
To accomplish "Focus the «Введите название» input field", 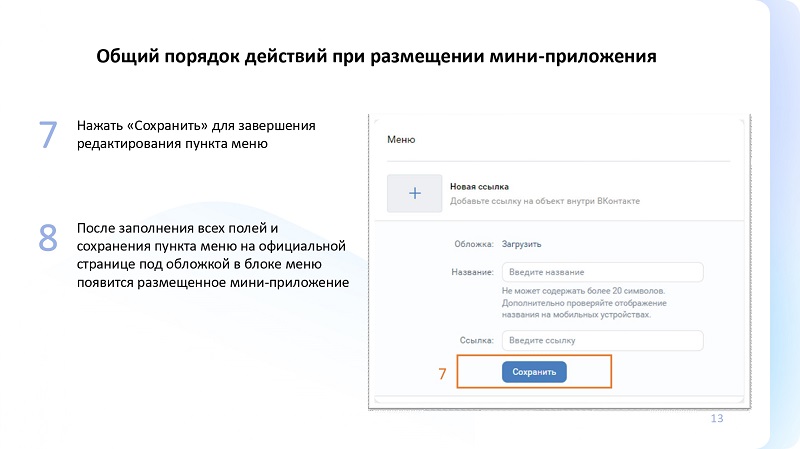I will [x=603, y=272].
